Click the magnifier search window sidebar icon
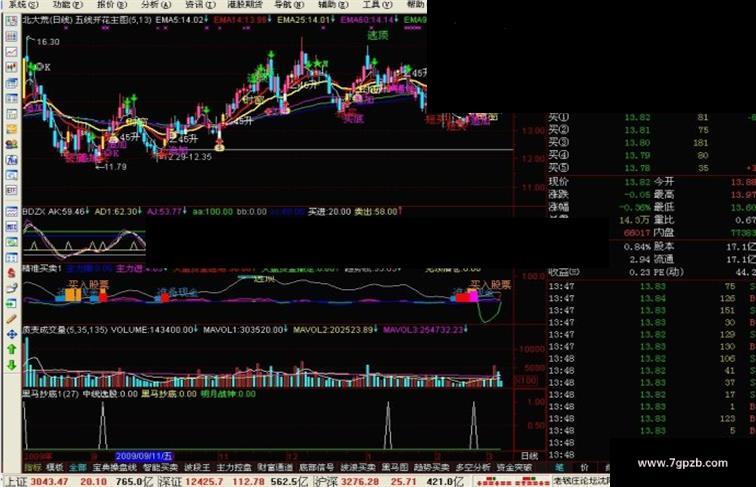 (12, 175)
